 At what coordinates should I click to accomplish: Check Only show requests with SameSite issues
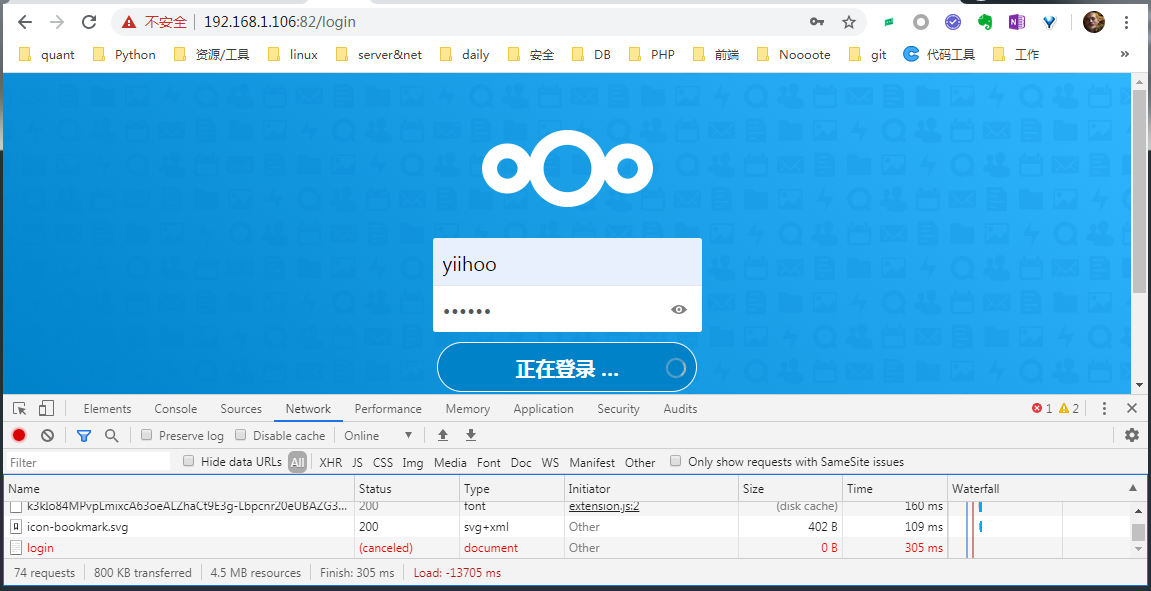675,462
